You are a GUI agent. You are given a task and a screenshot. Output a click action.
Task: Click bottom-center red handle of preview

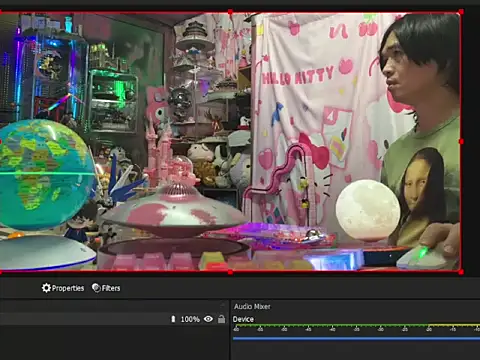click(x=230, y=272)
